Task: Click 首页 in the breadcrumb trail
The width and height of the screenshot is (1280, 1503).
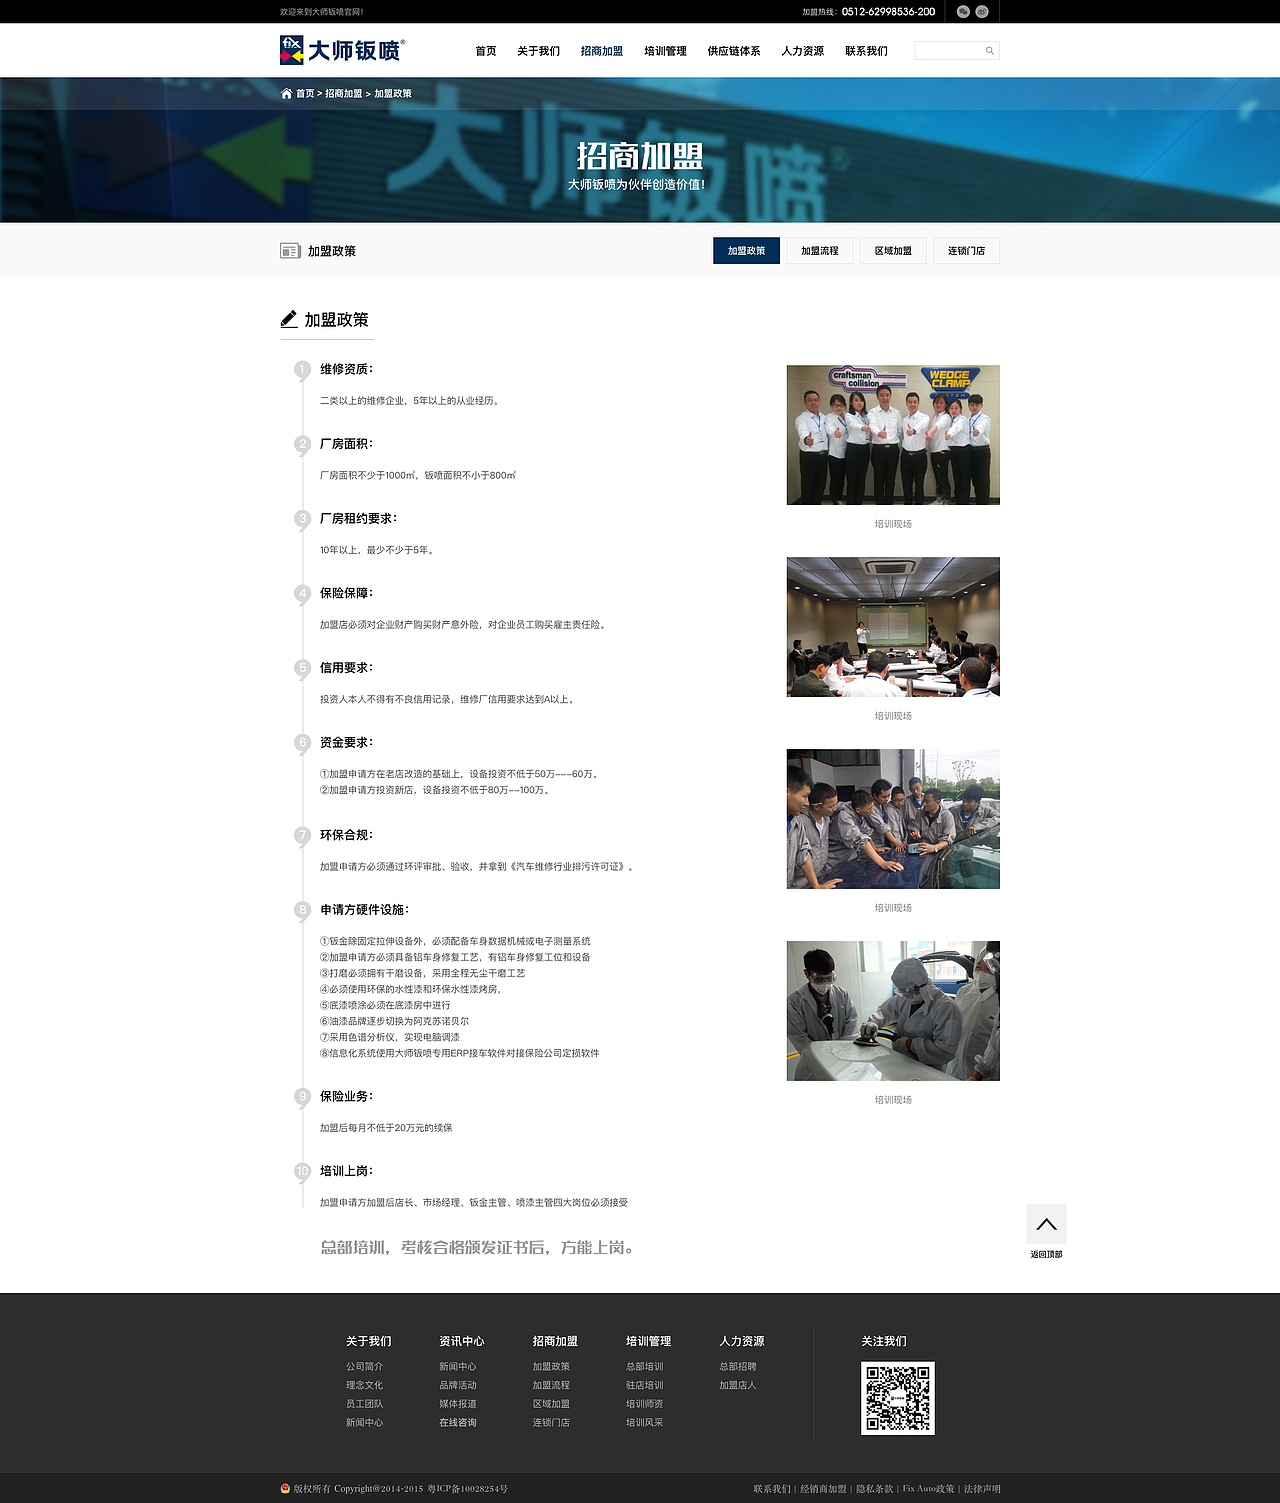Action: click(x=304, y=92)
